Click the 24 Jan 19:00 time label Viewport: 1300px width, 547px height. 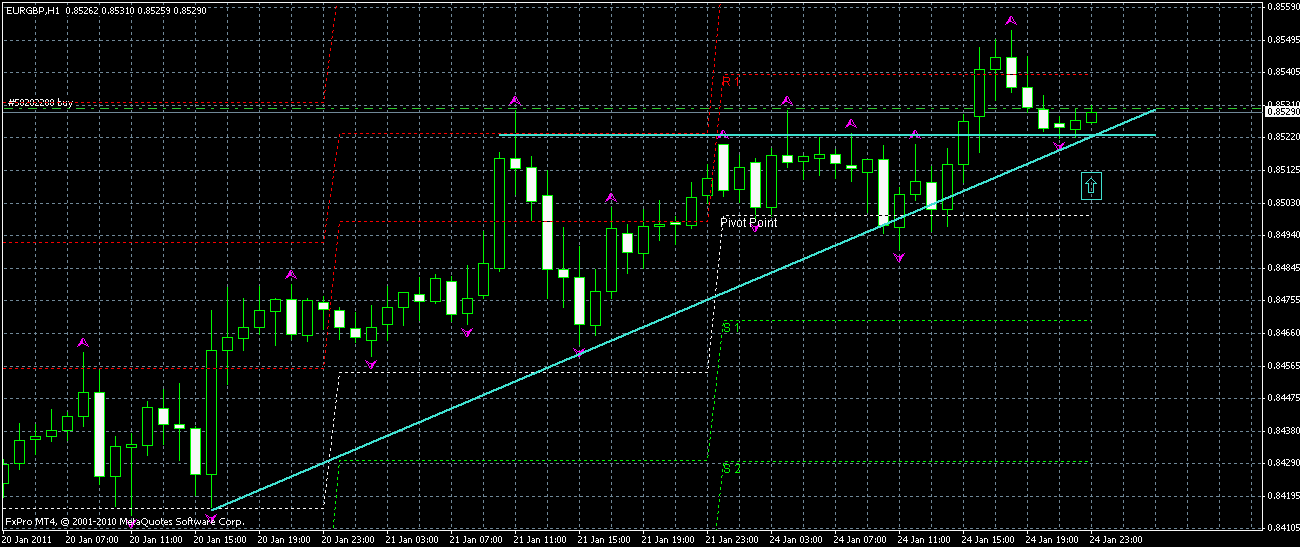click(x=1052, y=540)
